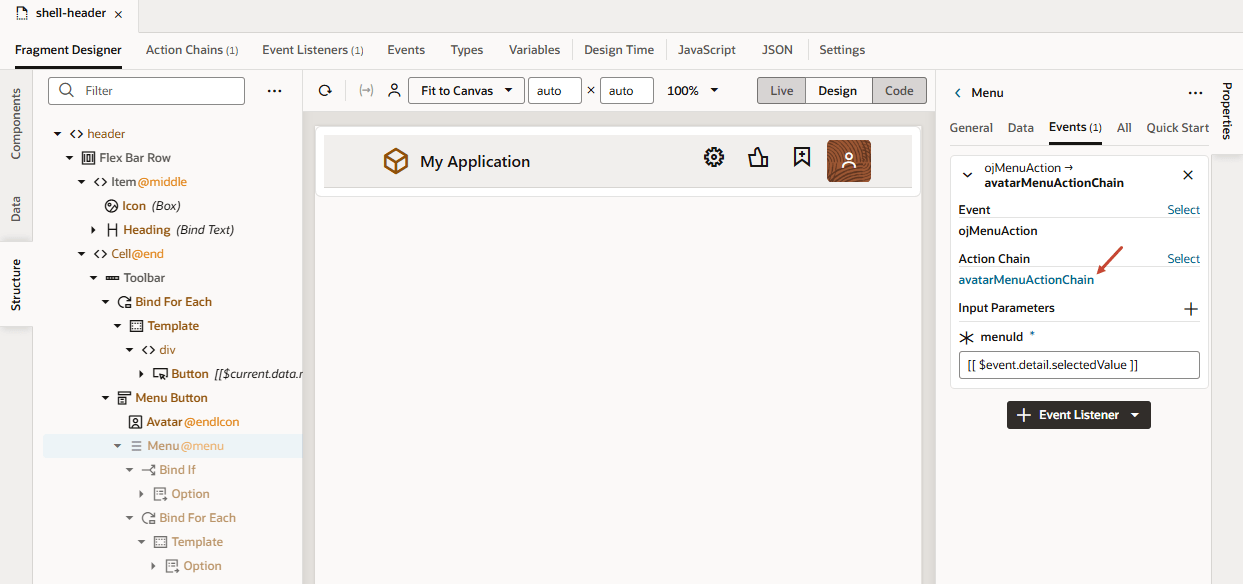This screenshot has width=1243, height=584.
Task: Switch the canvas to Code view
Action: point(898,90)
